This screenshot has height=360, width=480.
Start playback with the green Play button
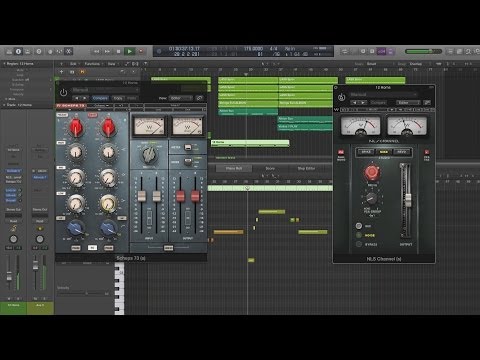129,51
